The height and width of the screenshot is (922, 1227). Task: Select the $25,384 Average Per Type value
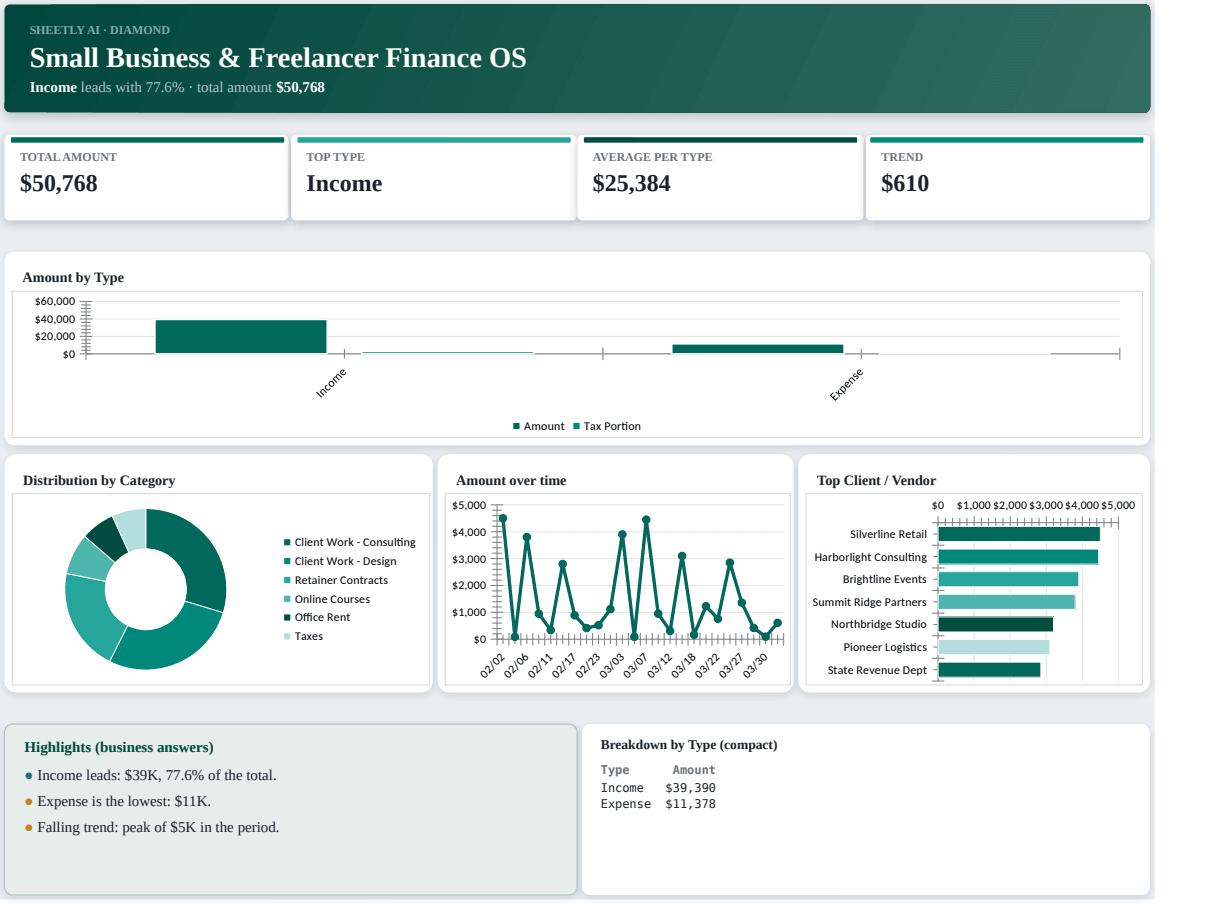(x=631, y=184)
